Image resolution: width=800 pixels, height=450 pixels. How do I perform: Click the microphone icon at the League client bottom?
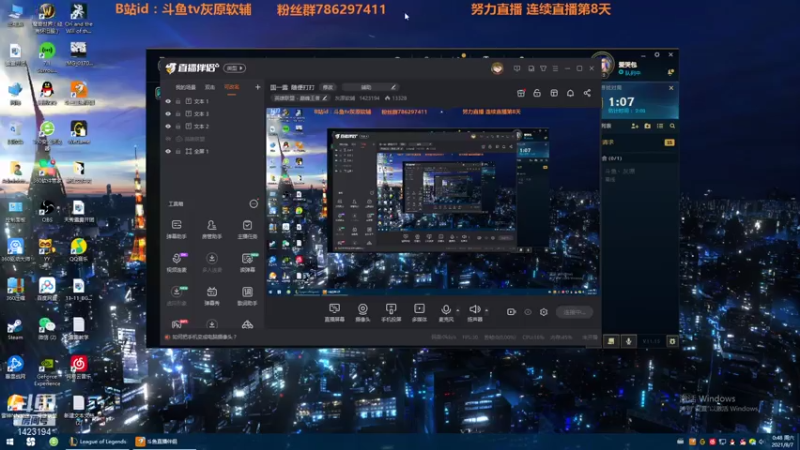pos(629,341)
